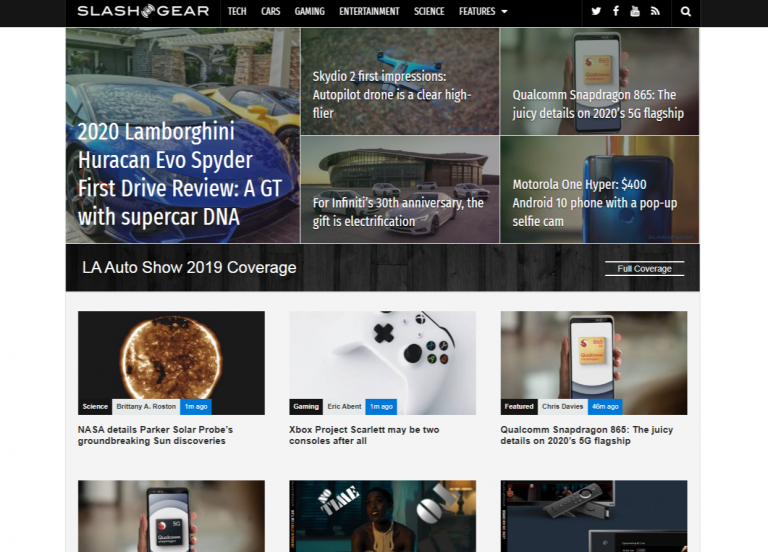Open the No Time movie thumbnail
This screenshot has height=552, width=768.
click(382, 516)
